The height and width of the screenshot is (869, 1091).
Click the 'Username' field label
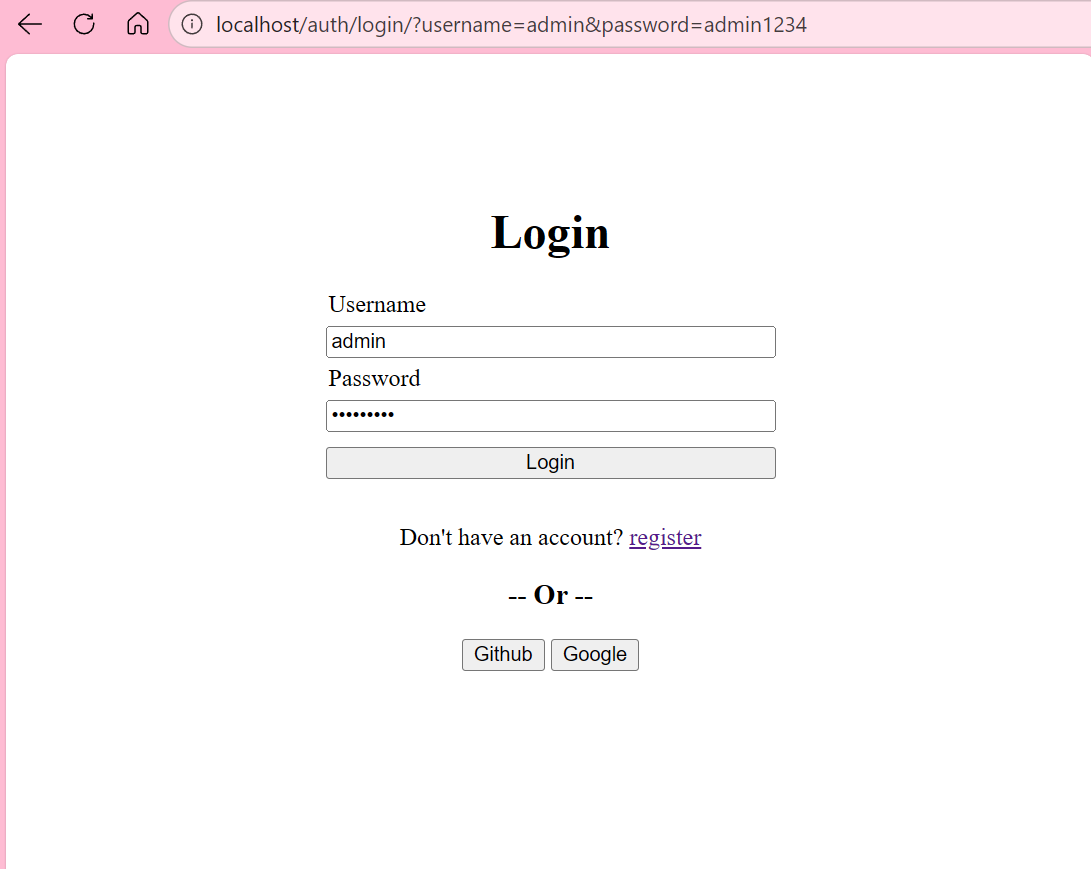pos(377,305)
